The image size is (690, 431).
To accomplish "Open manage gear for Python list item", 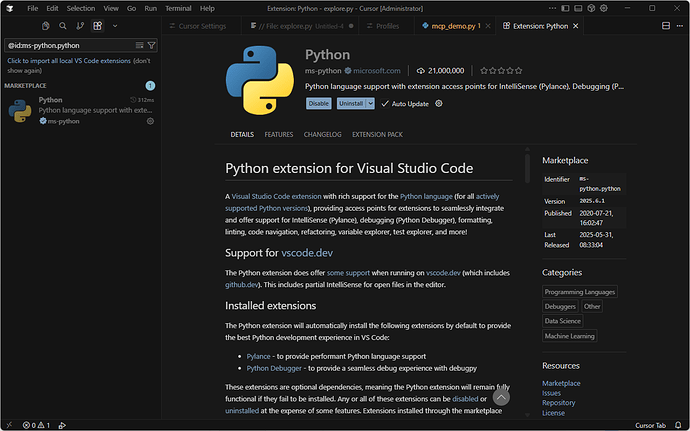I will click(150, 121).
